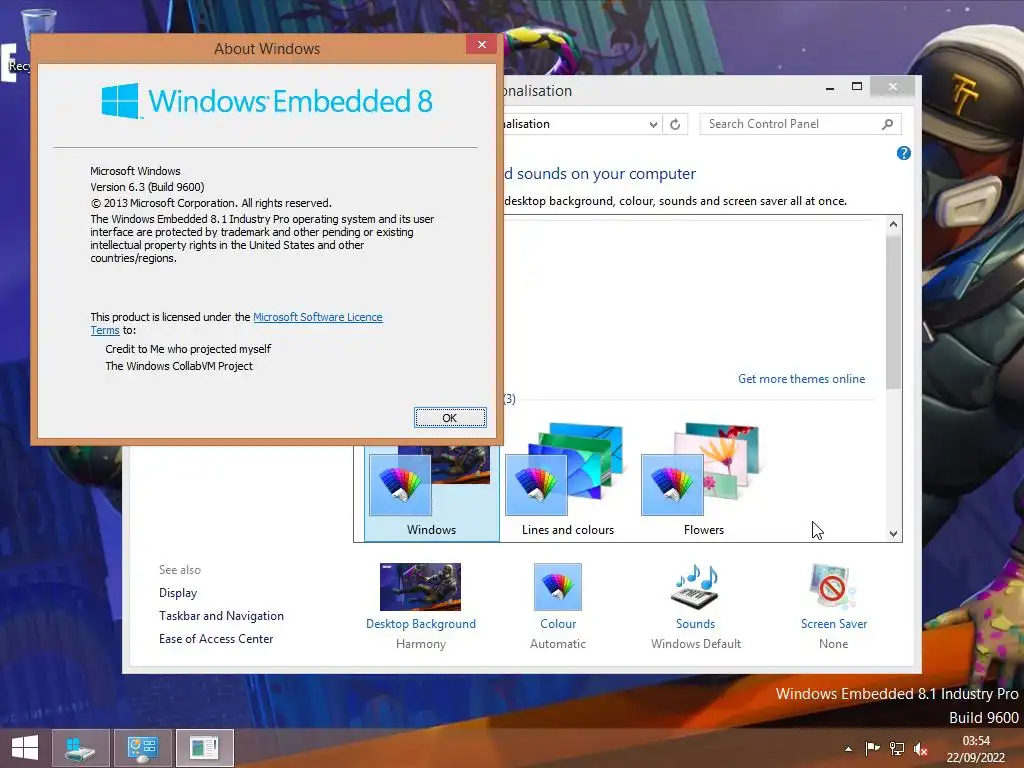Click theme list scroll down arrow
The height and width of the screenshot is (768, 1024).
tap(893, 534)
